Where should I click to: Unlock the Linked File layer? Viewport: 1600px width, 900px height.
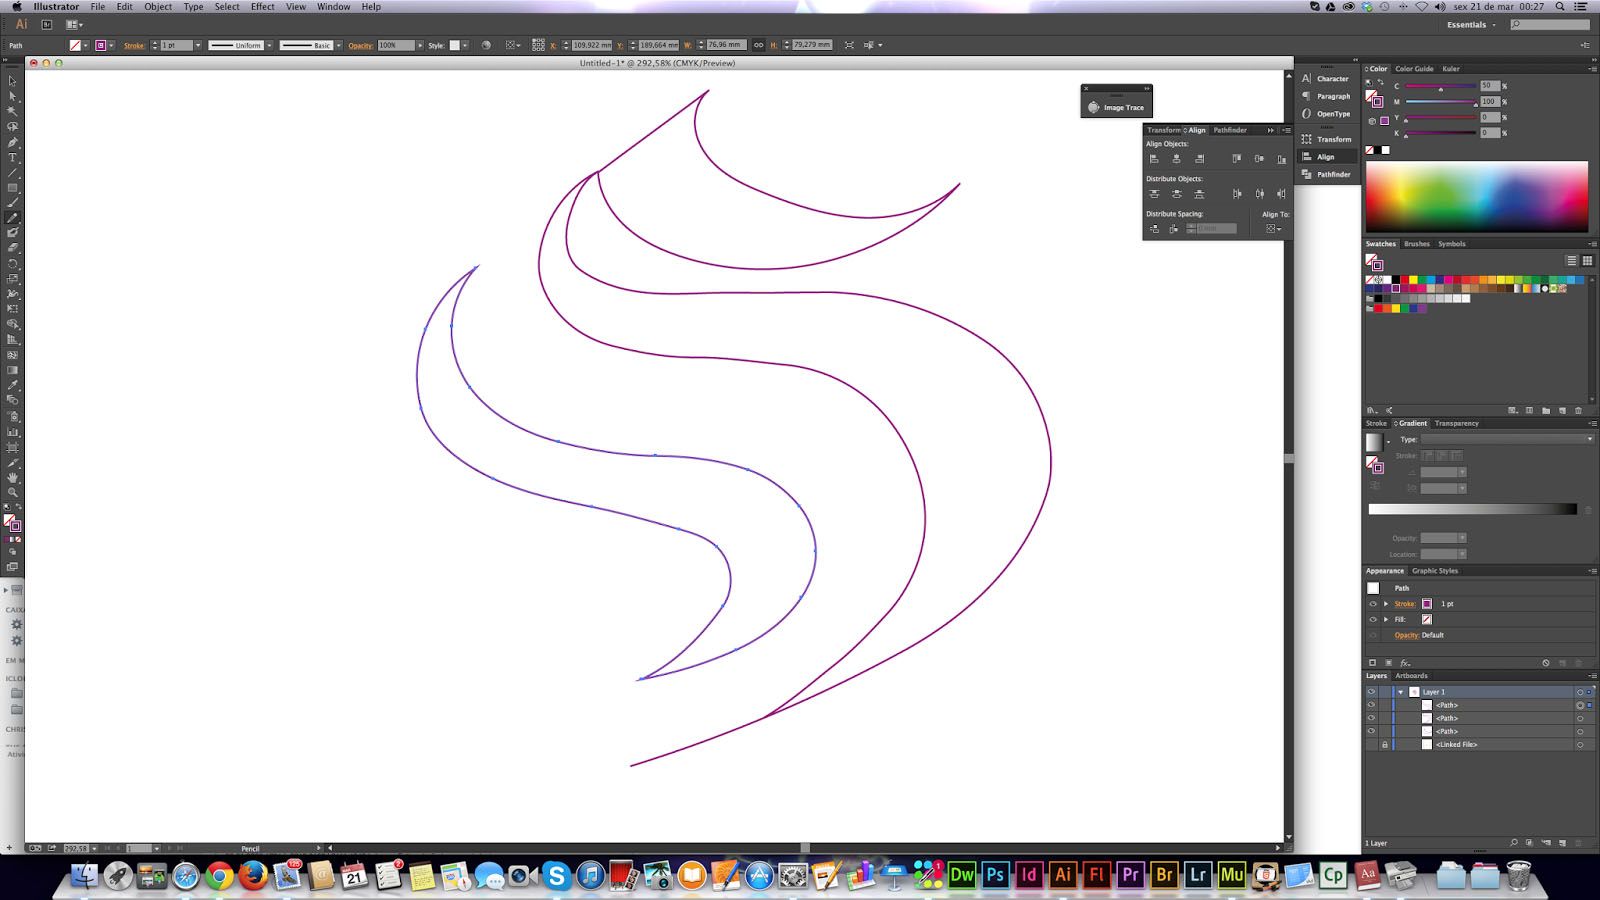click(x=1384, y=745)
